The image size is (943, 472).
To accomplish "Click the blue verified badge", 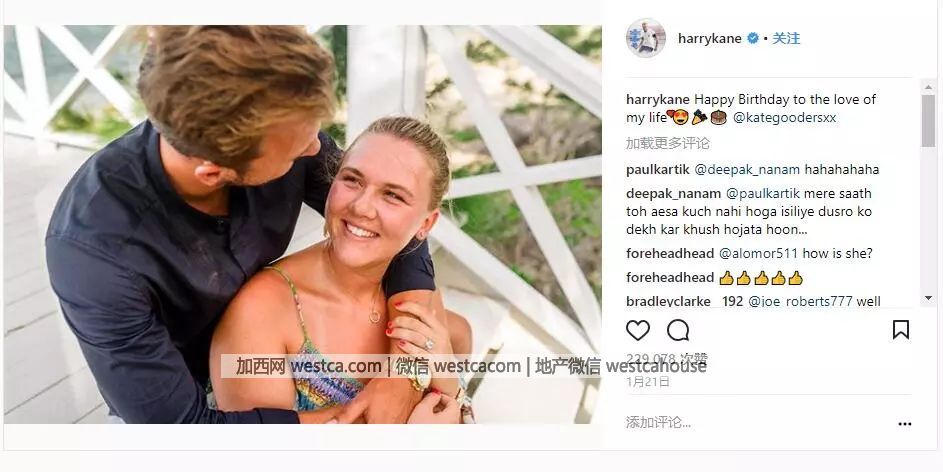I will (x=752, y=38).
